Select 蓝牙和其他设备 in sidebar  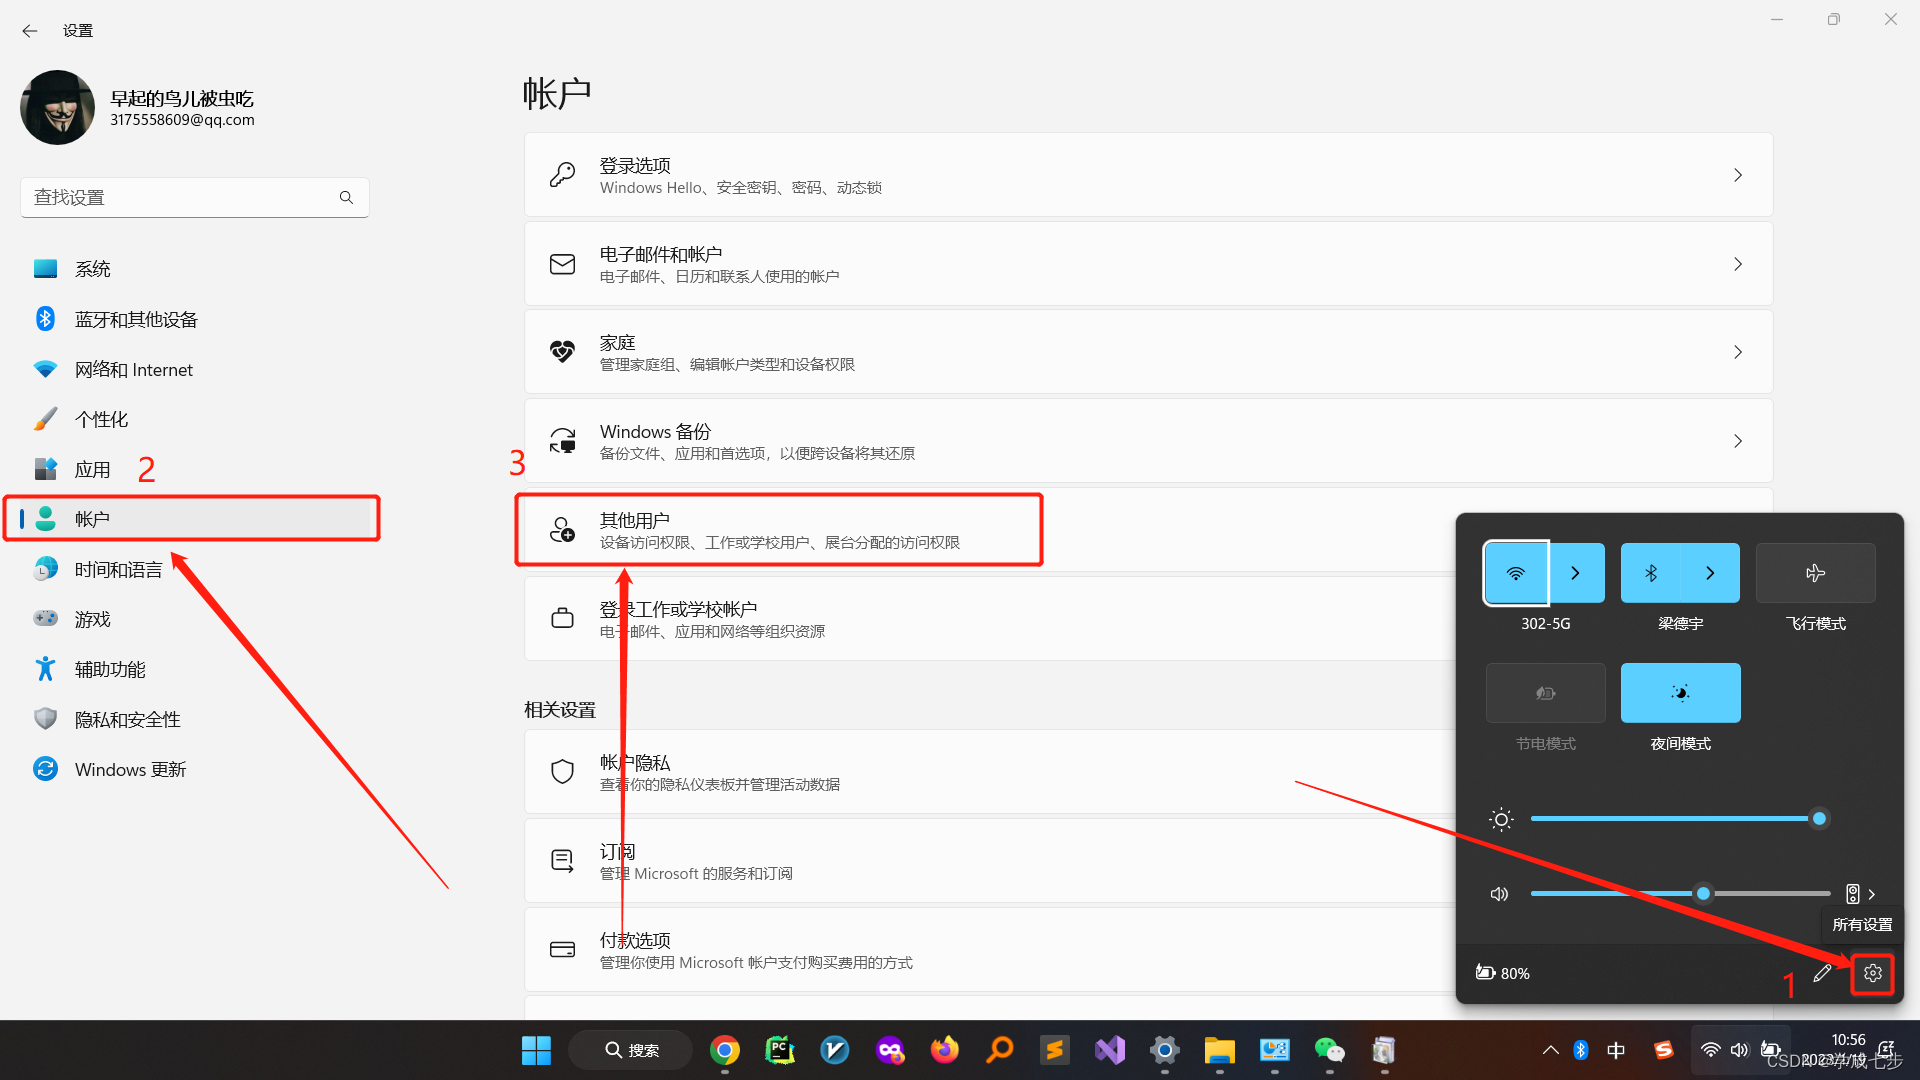[x=136, y=319]
